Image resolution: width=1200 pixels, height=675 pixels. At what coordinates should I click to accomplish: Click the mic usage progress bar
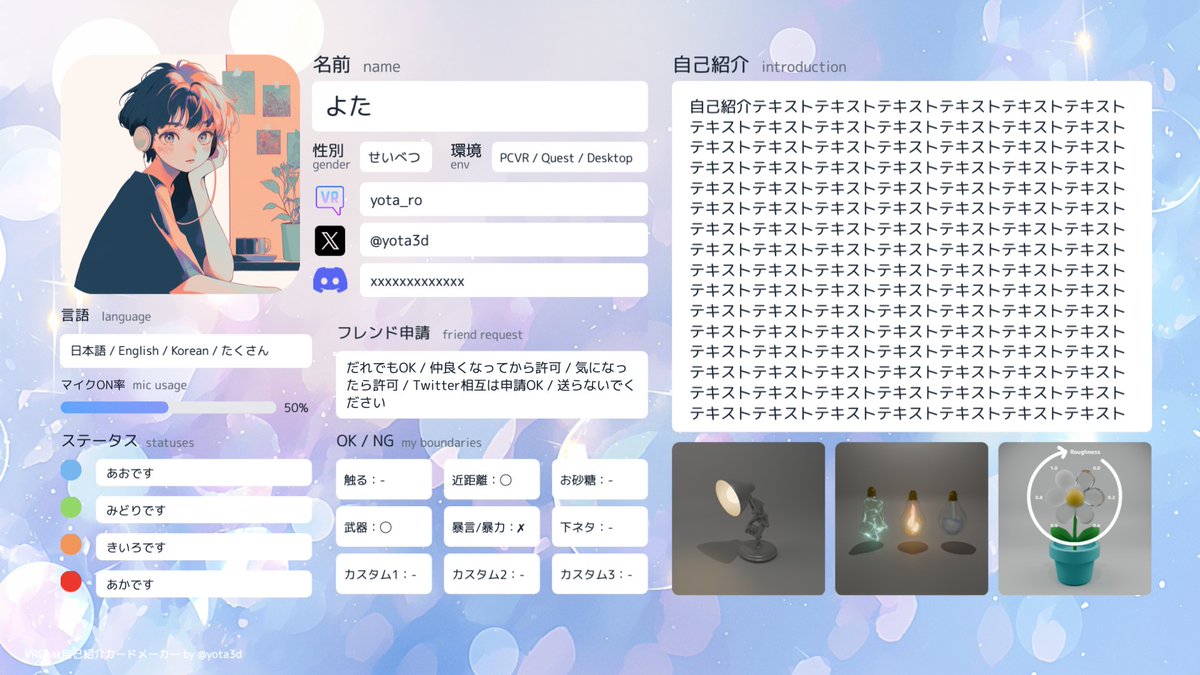tap(168, 407)
